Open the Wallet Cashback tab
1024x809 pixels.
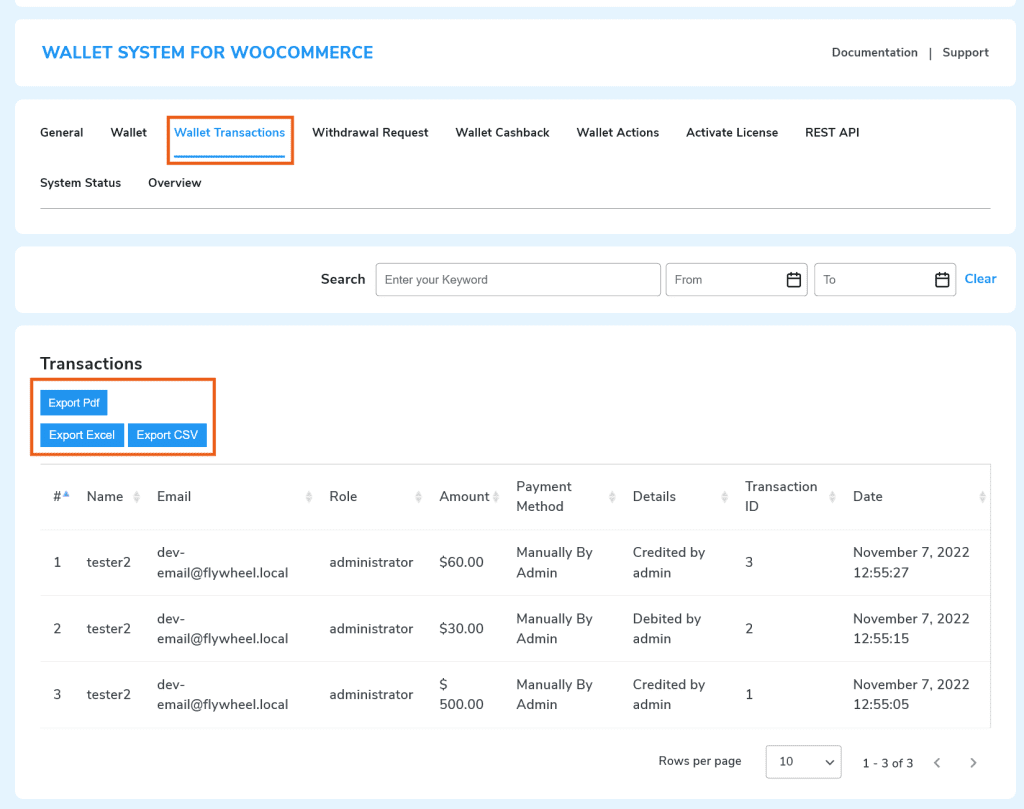(x=502, y=132)
